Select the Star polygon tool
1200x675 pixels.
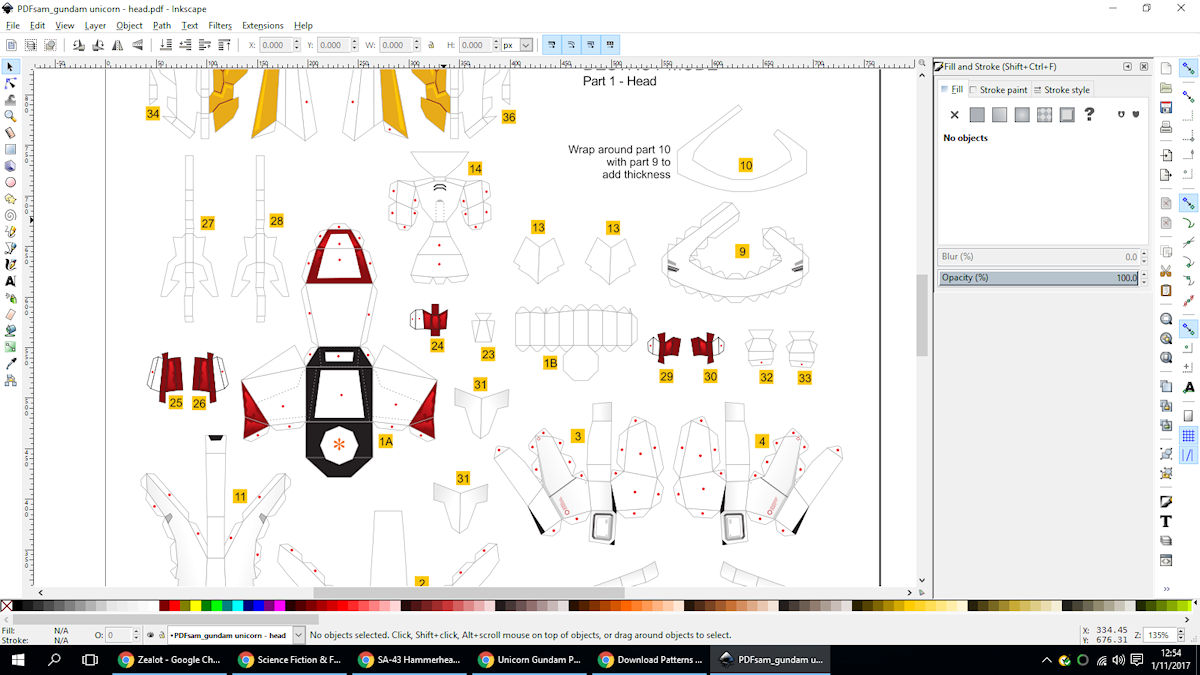[x=10, y=198]
